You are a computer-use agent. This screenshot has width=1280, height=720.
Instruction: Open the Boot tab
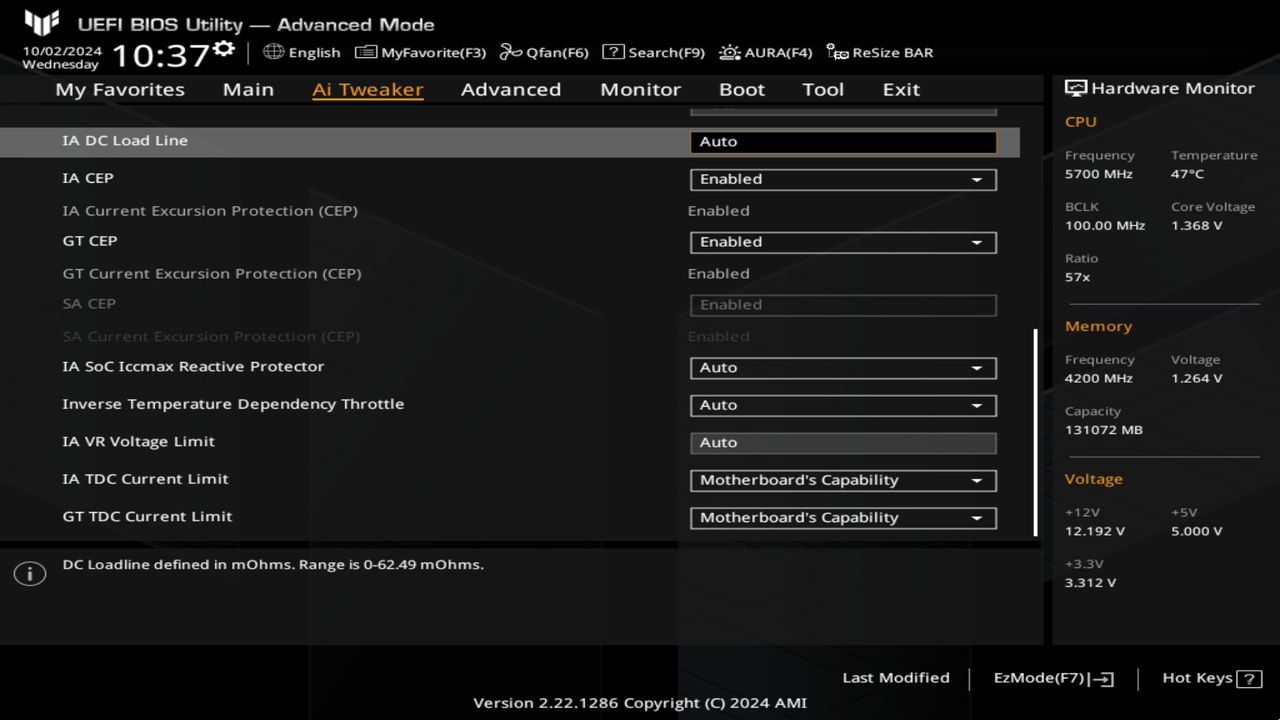pos(742,90)
